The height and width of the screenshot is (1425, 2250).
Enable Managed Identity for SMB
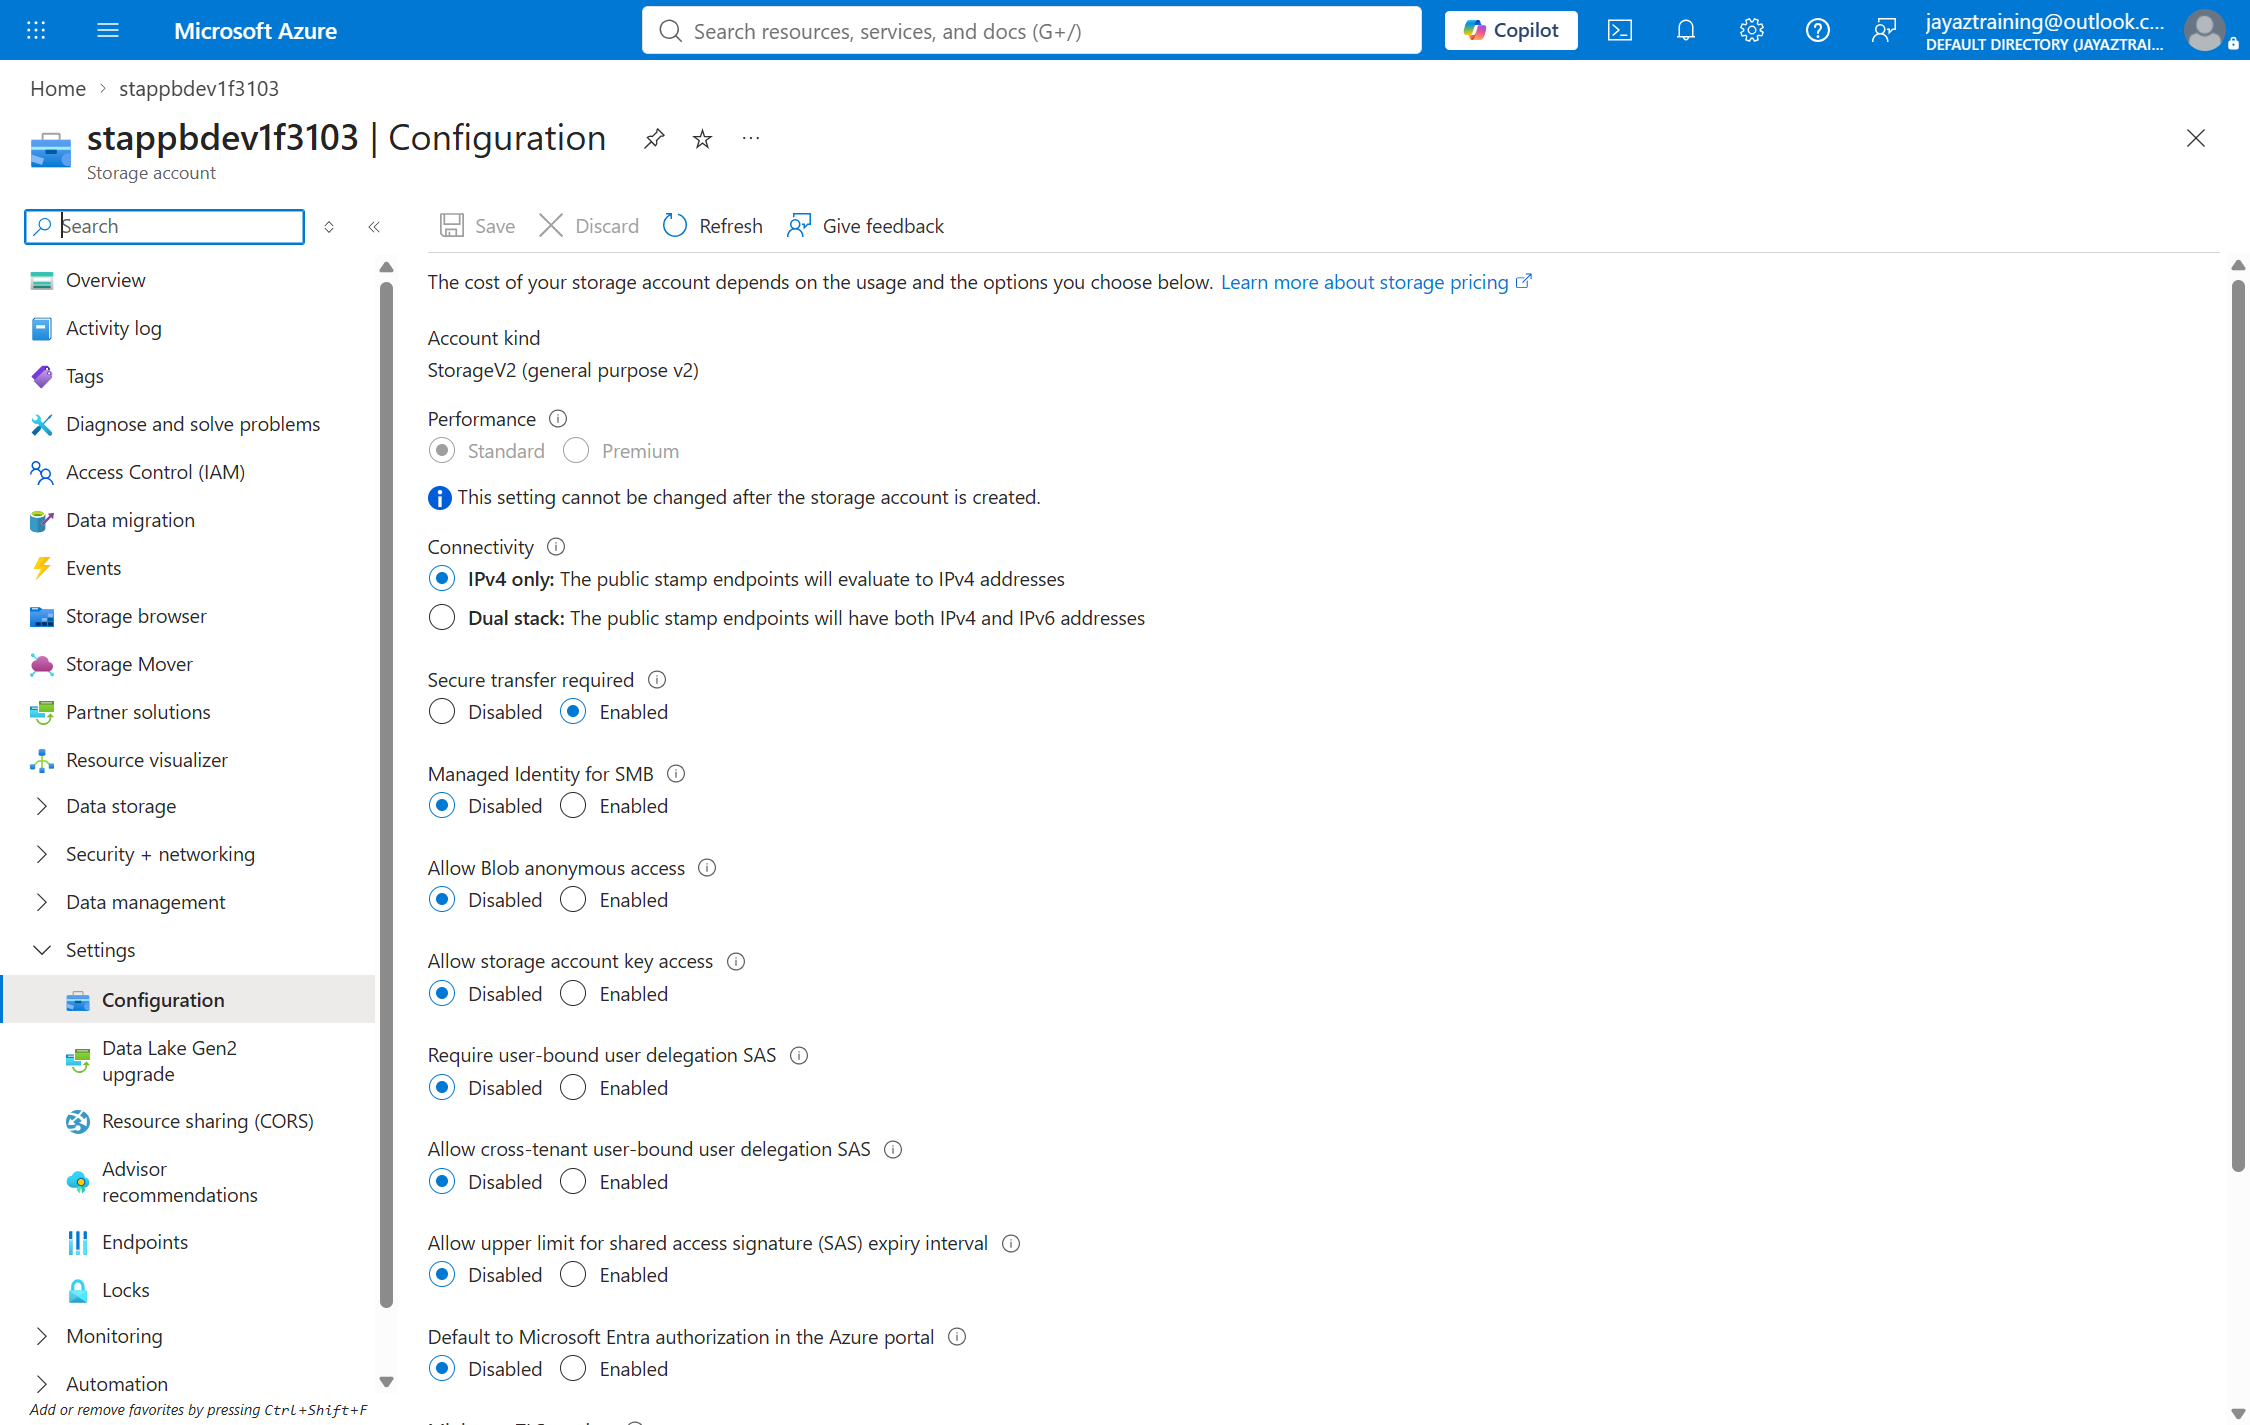(573, 806)
